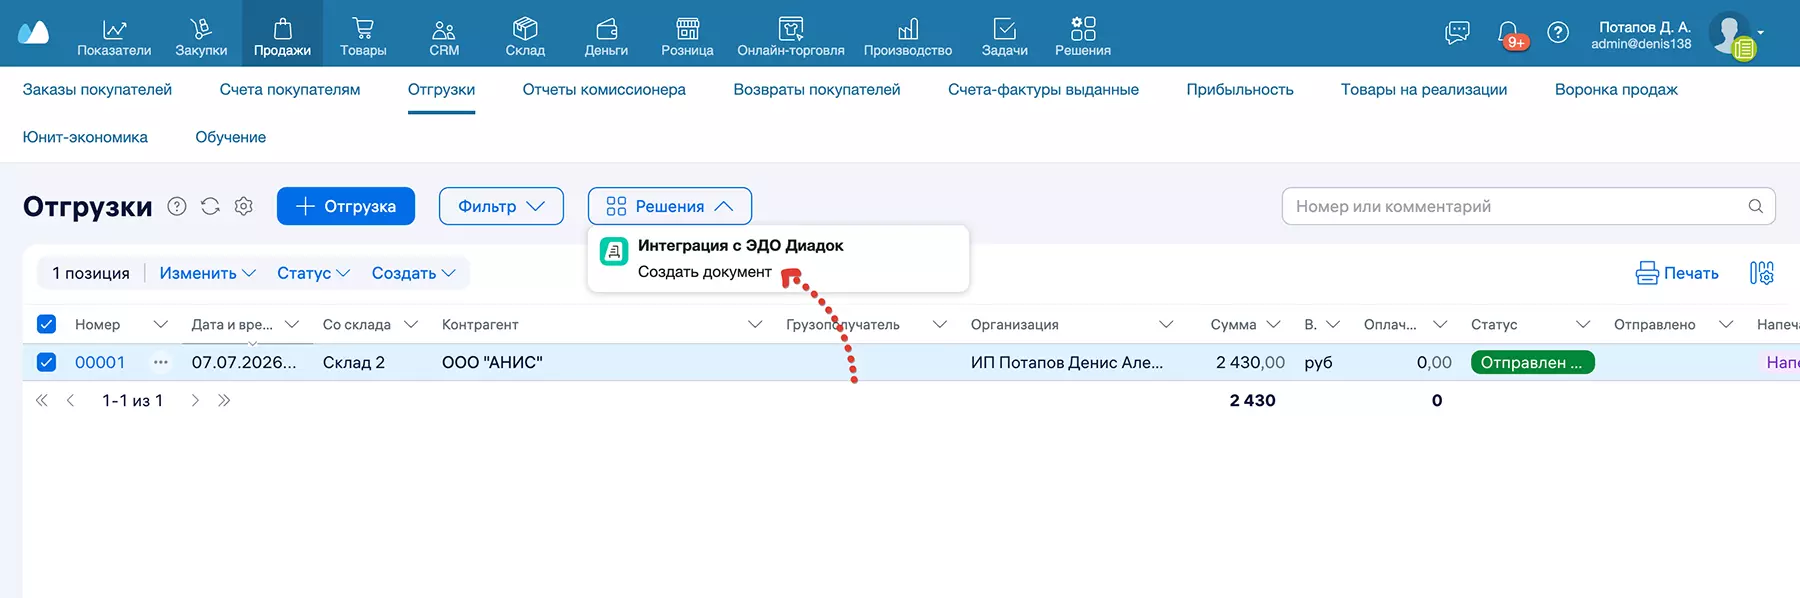Viewport: 1800px width, 598px height.
Task: Go to the first page arrow
Action: point(41,400)
